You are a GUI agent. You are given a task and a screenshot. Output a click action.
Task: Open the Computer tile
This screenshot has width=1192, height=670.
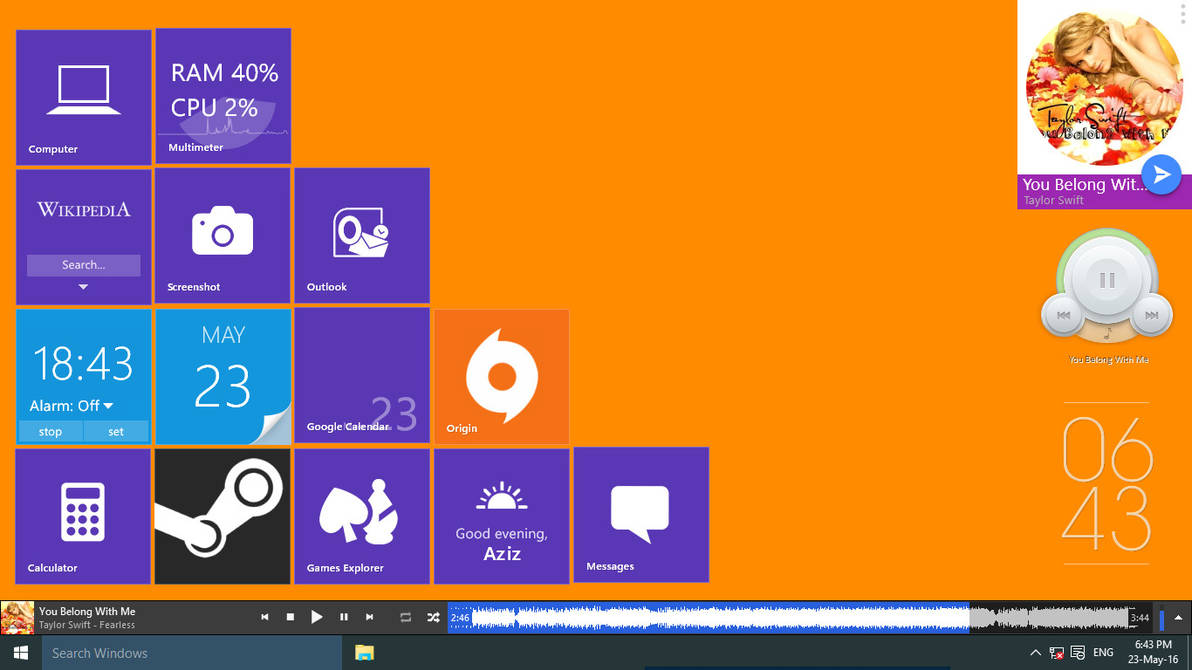[x=84, y=97]
